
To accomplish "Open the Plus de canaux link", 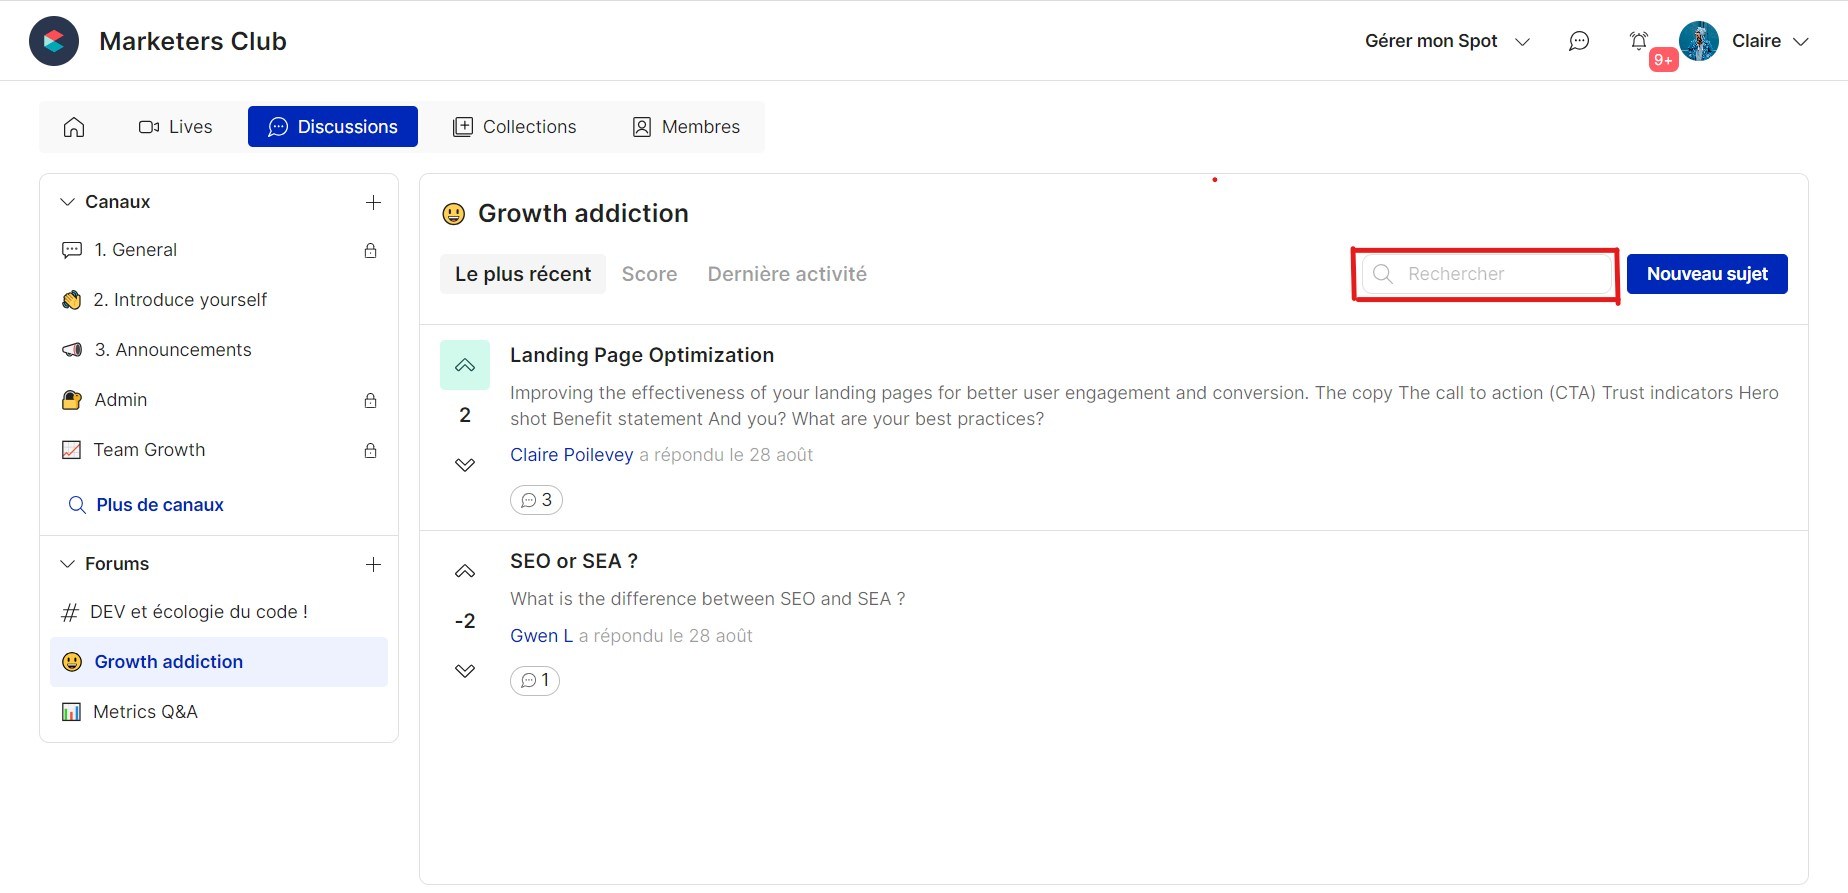I will coord(159,505).
